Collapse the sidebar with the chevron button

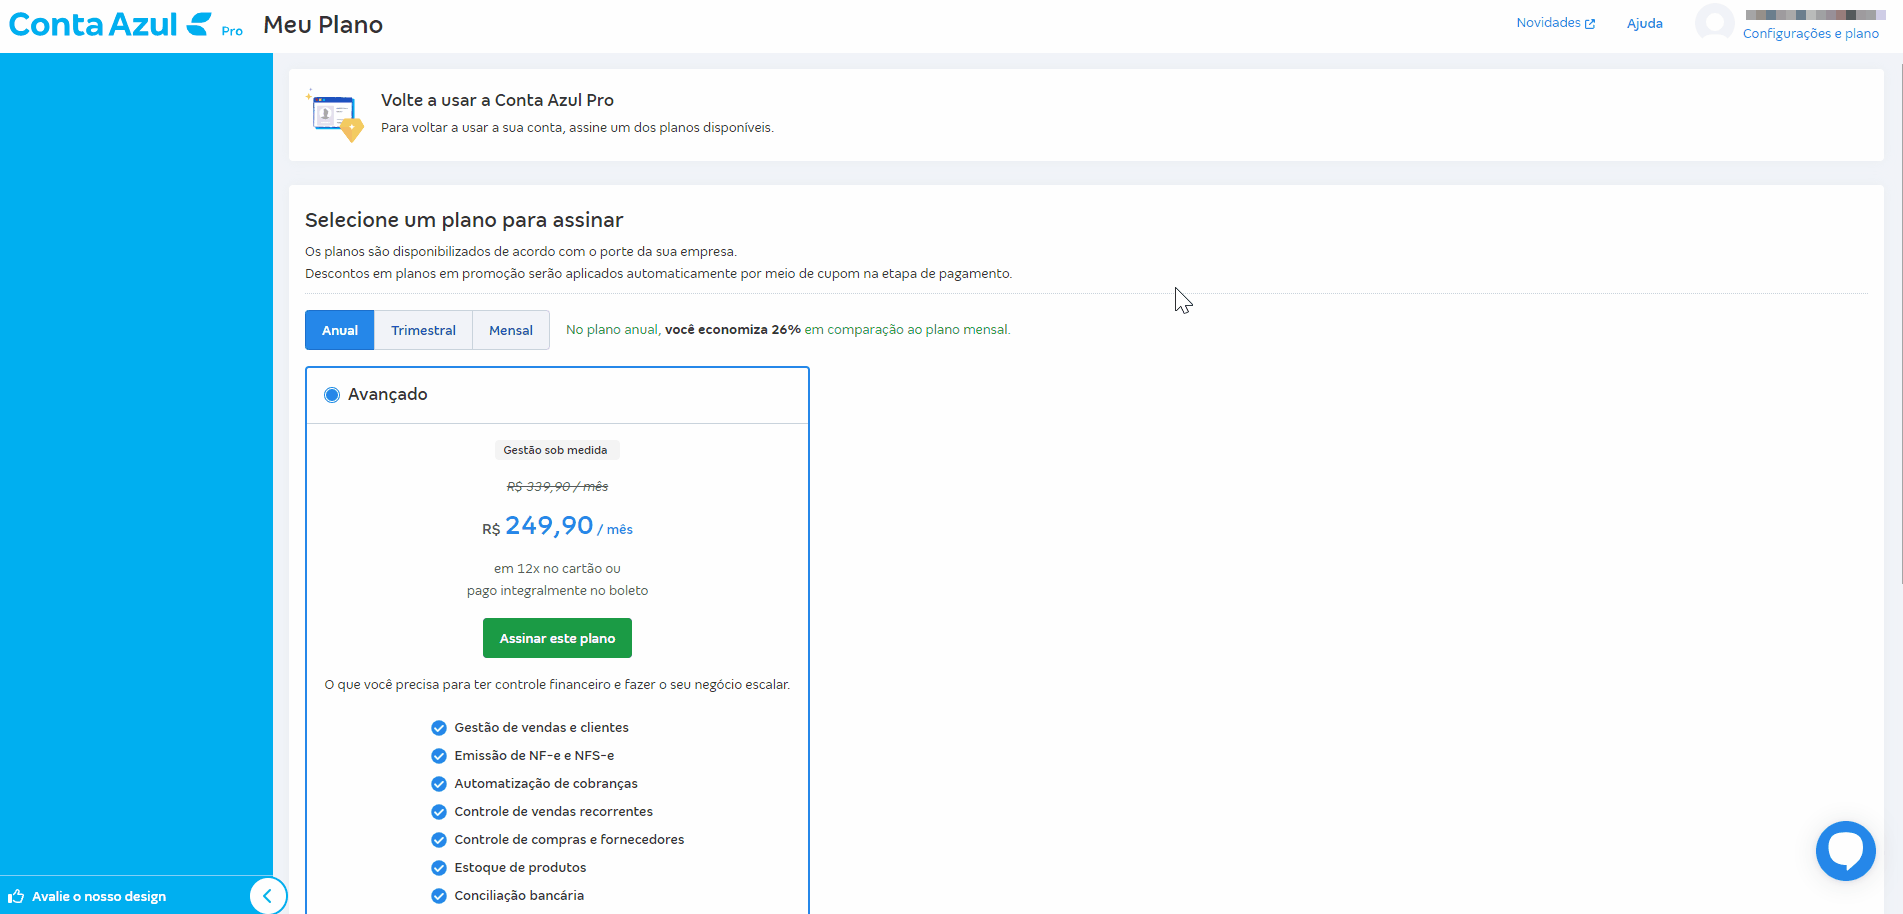click(268, 896)
